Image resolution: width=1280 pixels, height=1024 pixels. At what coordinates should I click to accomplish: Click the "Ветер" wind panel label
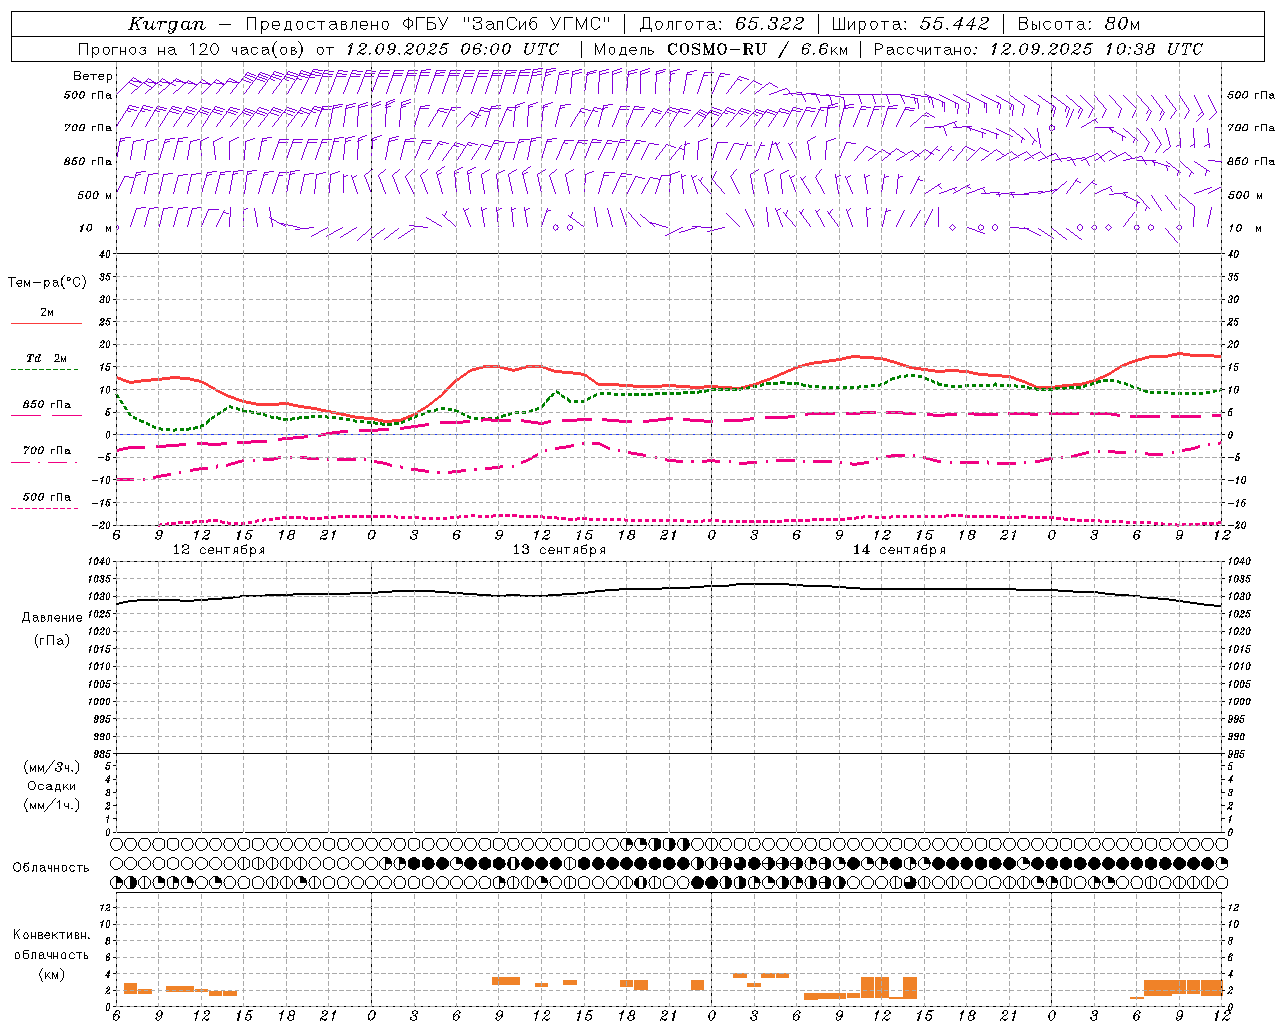(92, 76)
